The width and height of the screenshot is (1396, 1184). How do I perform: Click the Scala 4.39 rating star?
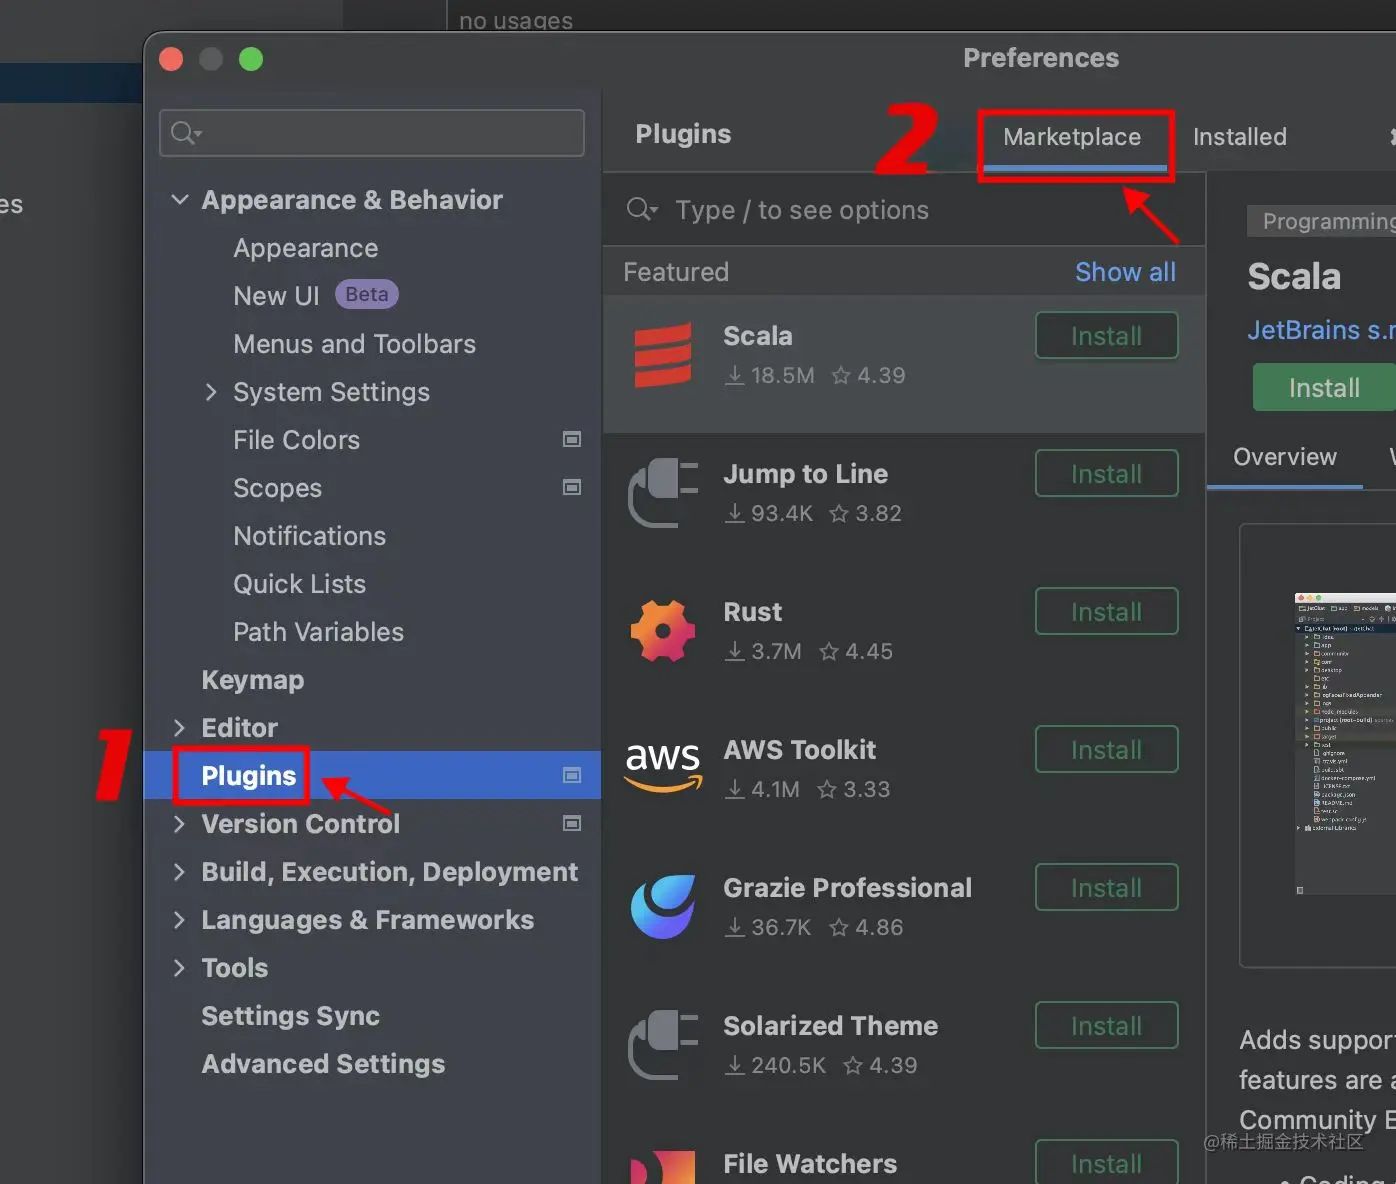[x=841, y=375]
